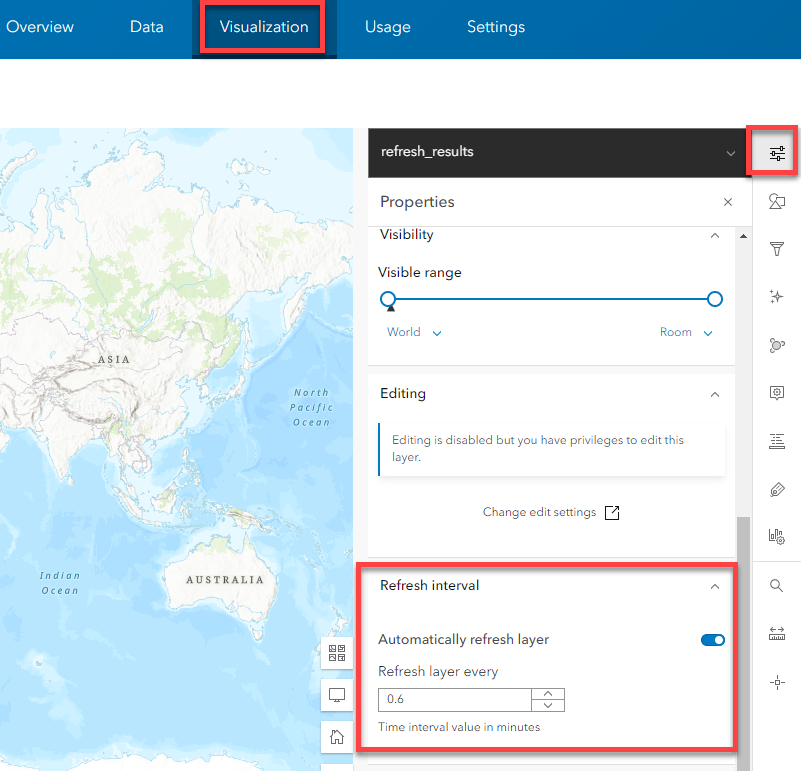Click the Home default extent button
Image resolution: width=801 pixels, height=771 pixels.
[337, 738]
